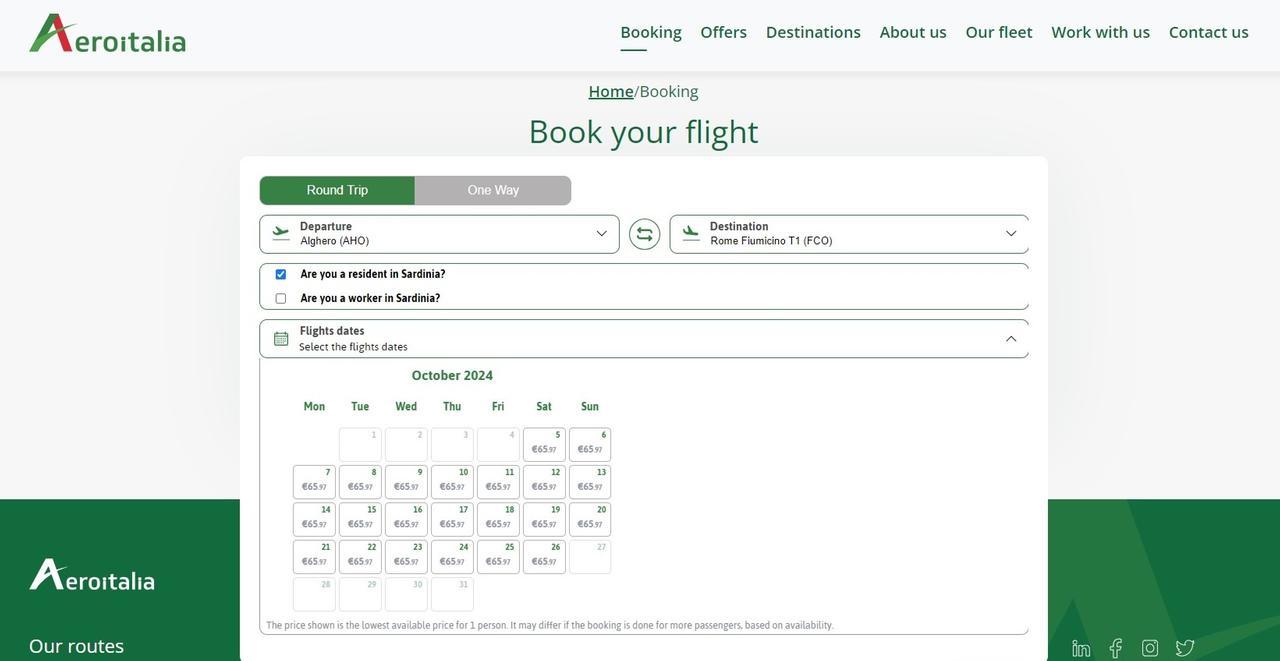Collapse the Flights dates calendar
Image resolution: width=1280 pixels, height=661 pixels.
1011,339
